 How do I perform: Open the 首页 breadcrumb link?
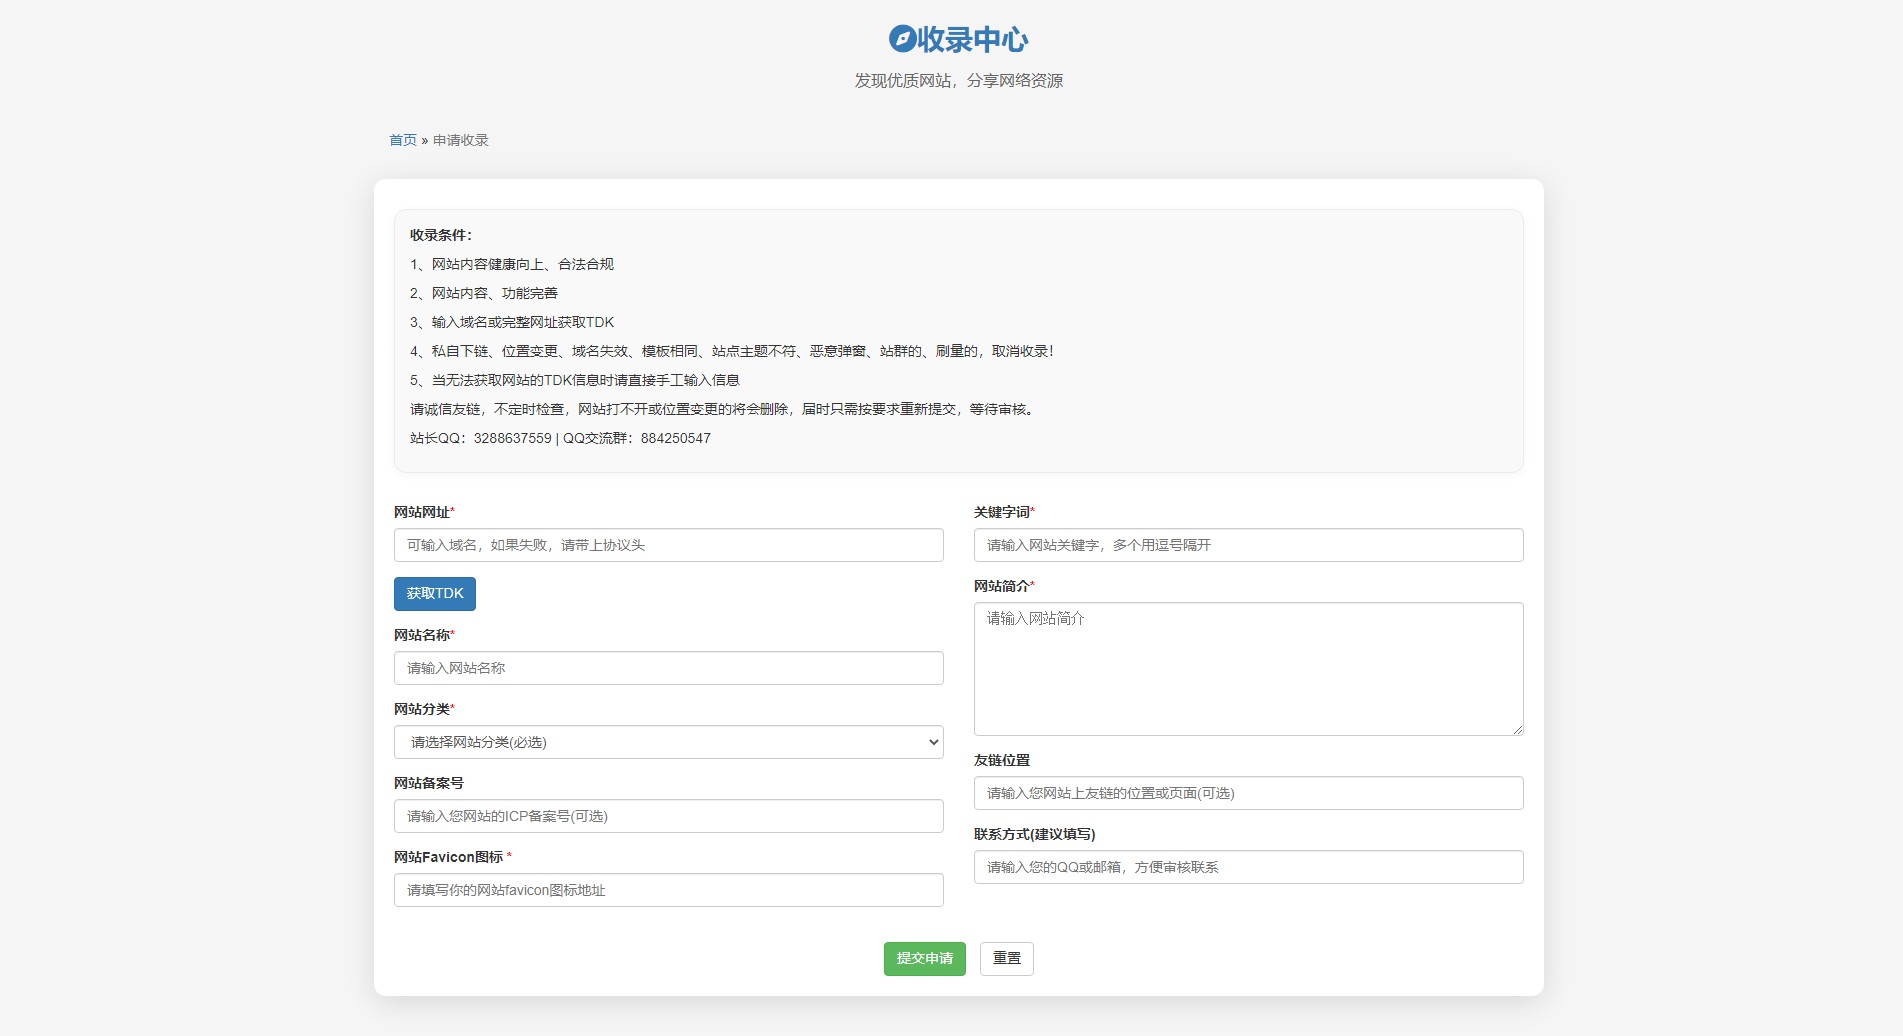tap(402, 140)
